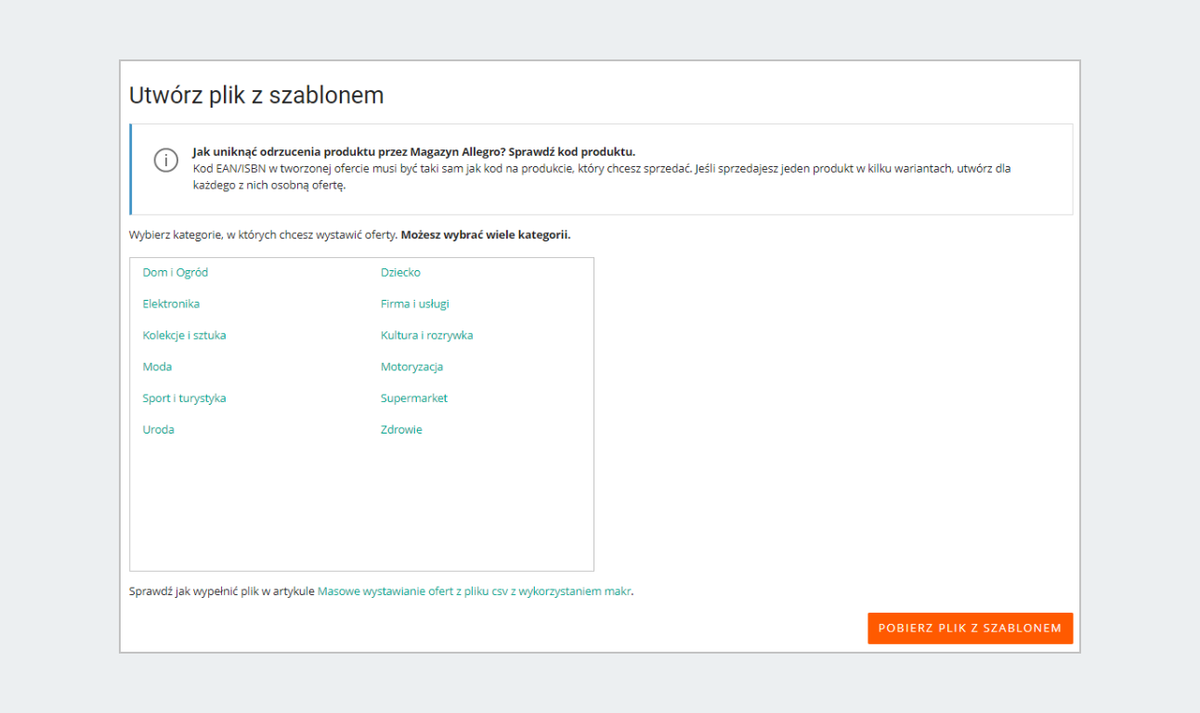Click the Pobierz plik z szablonem button
This screenshot has width=1200, height=713.
tap(970, 628)
